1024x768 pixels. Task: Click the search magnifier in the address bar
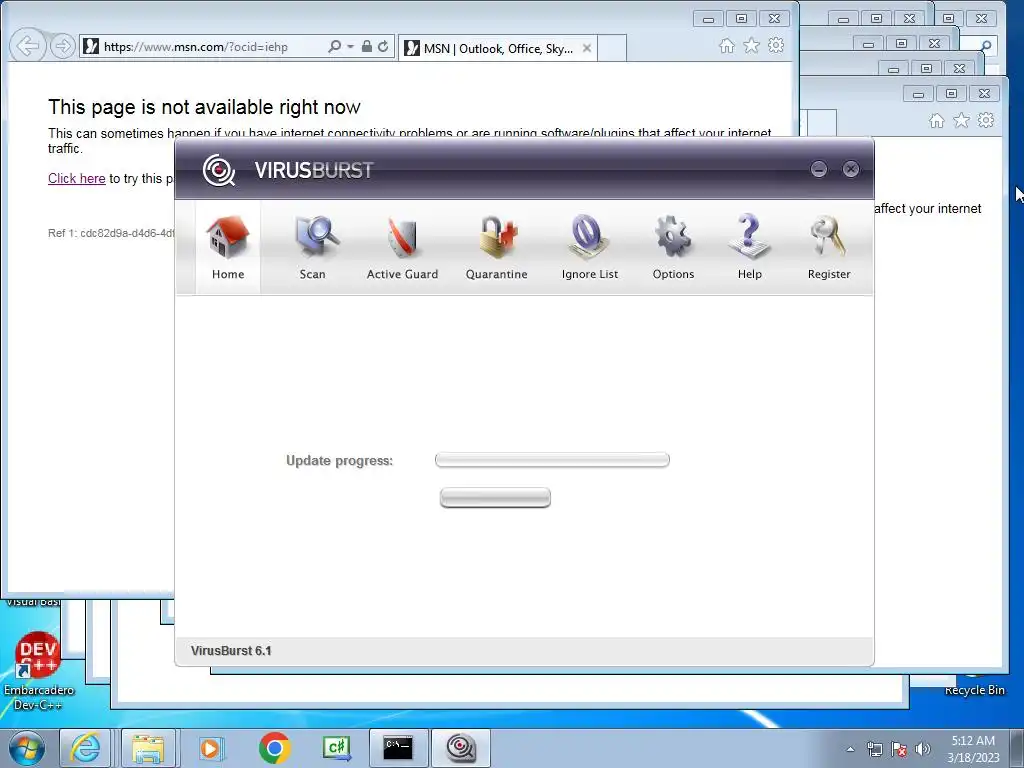coord(334,46)
